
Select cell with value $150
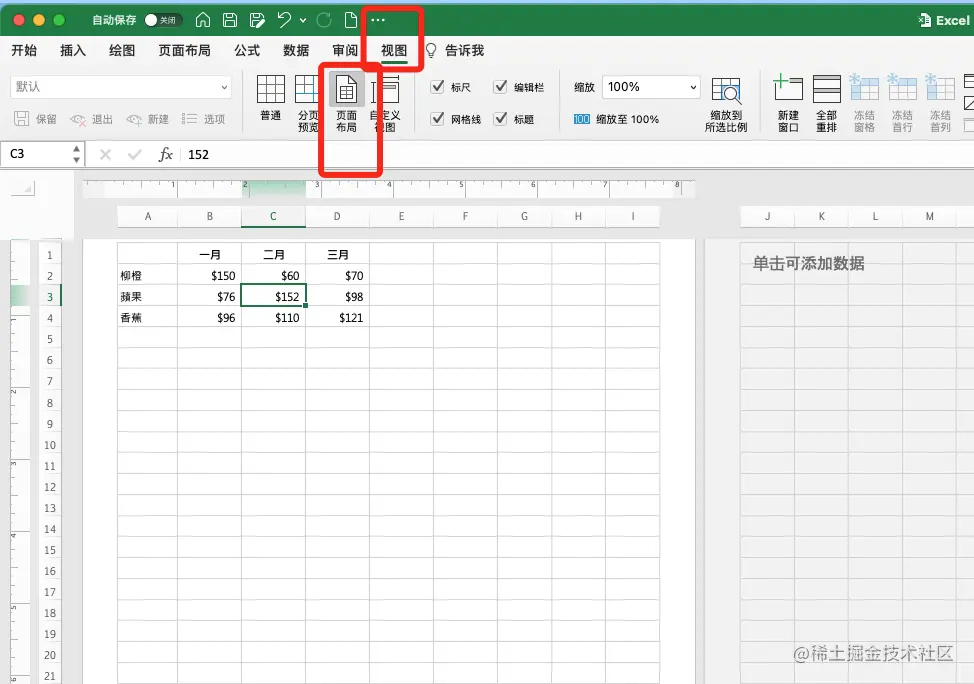[209, 276]
